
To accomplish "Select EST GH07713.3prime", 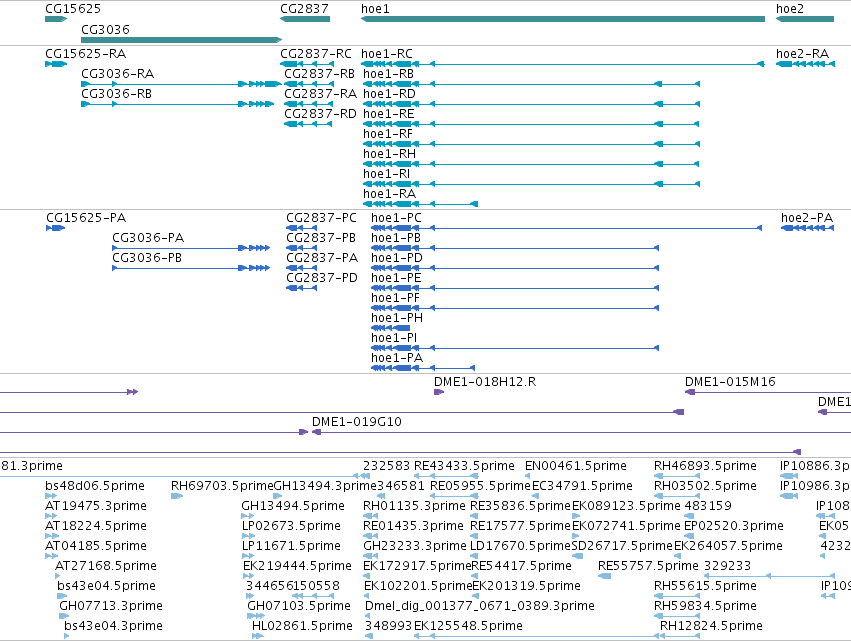I will coord(111,606).
